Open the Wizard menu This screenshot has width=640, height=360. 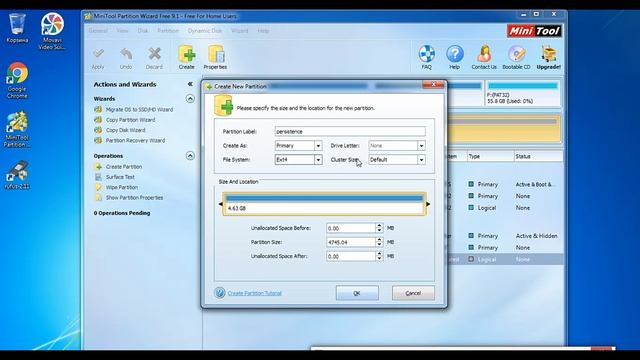click(x=240, y=31)
